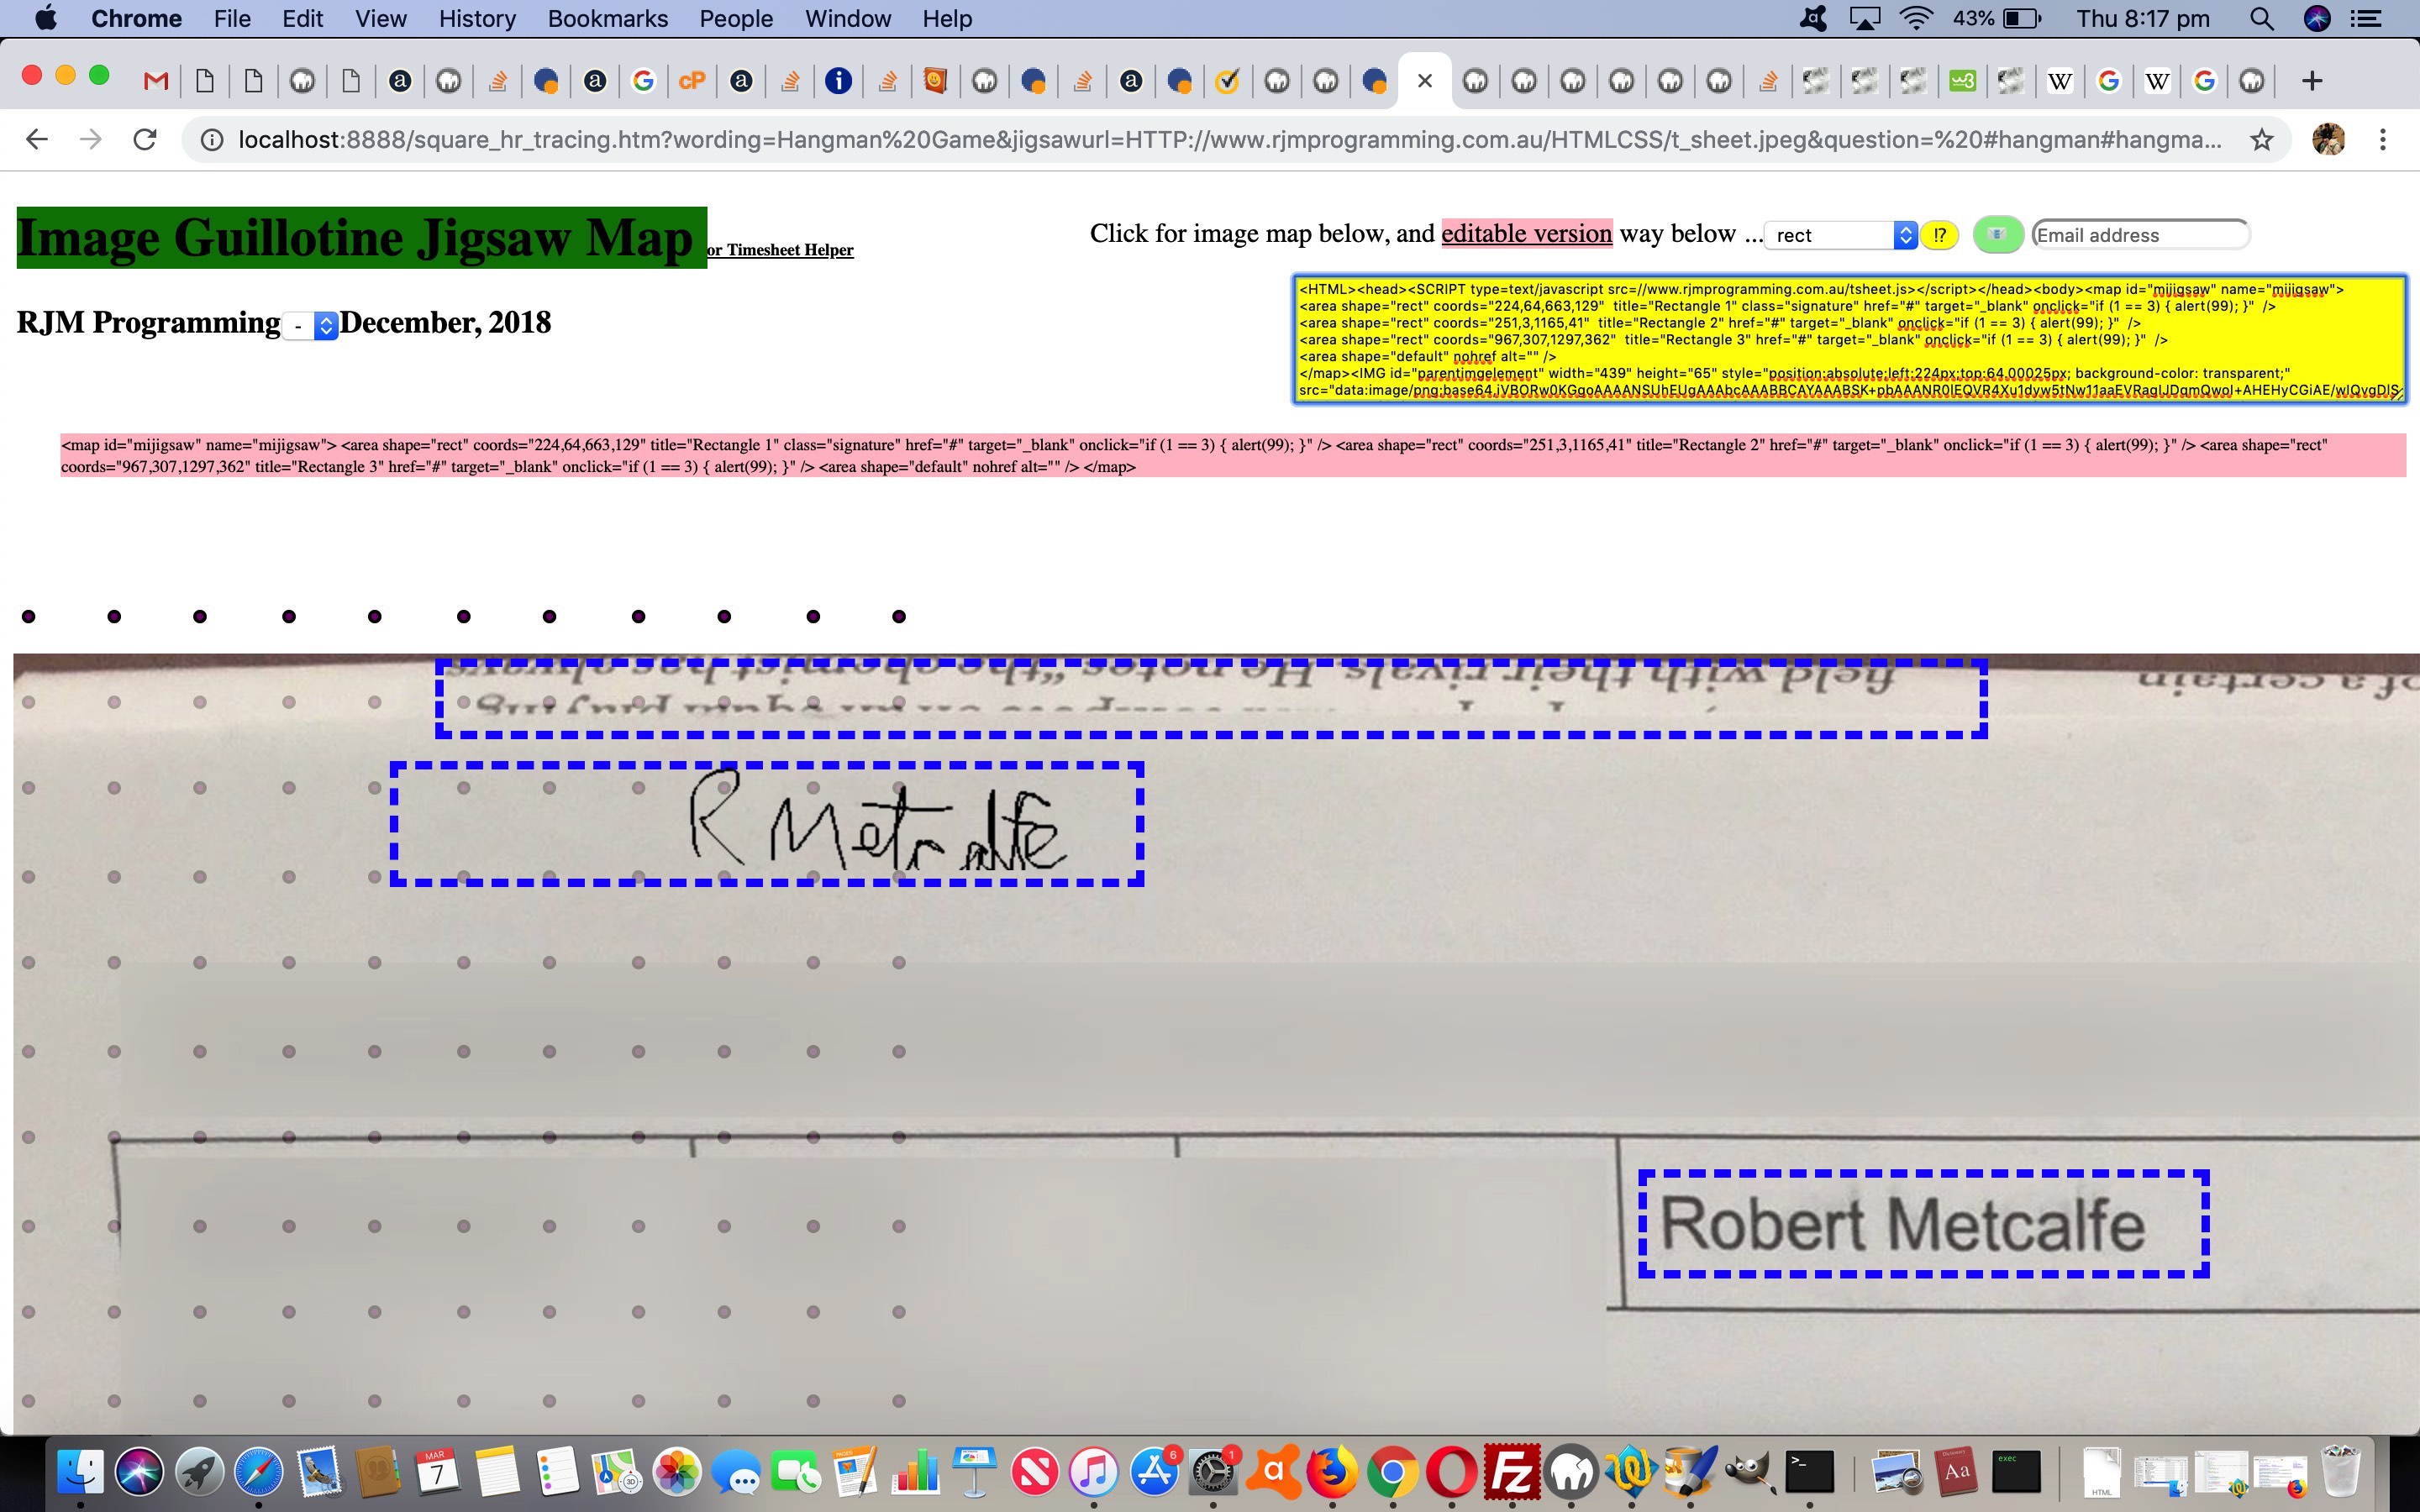Click the dashed rectangle around 'Robert Metcalfe'
The image size is (2420, 1512).
point(1923,1224)
